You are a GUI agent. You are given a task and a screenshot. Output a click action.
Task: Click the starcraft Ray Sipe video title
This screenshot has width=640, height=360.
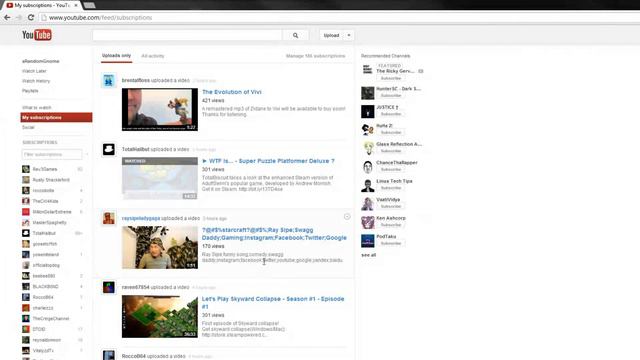[274, 234]
